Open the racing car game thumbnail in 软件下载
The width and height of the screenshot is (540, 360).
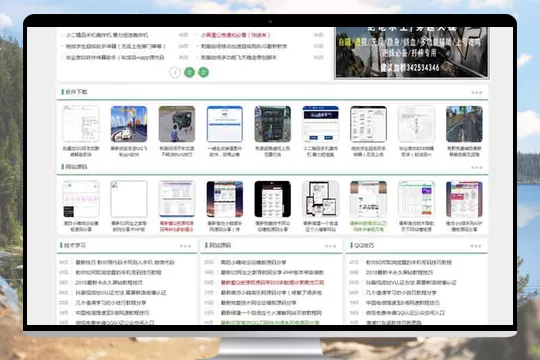pos(129,124)
